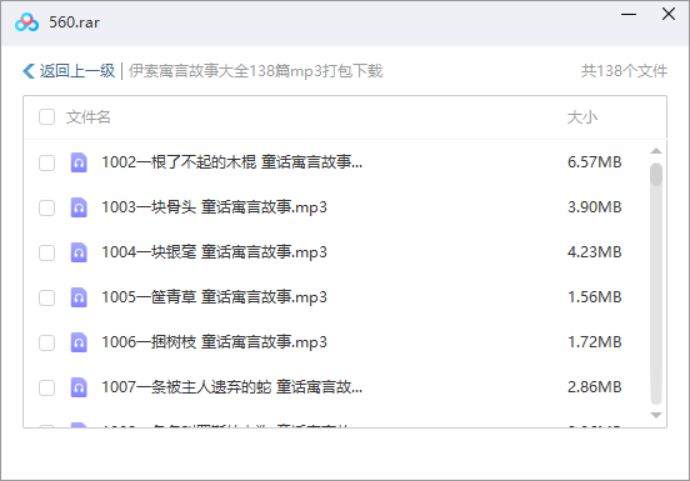Open the 1004一块银毫 童话寓言故事.mp3 file name
This screenshot has width=690, height=481.
pos(214,253)
